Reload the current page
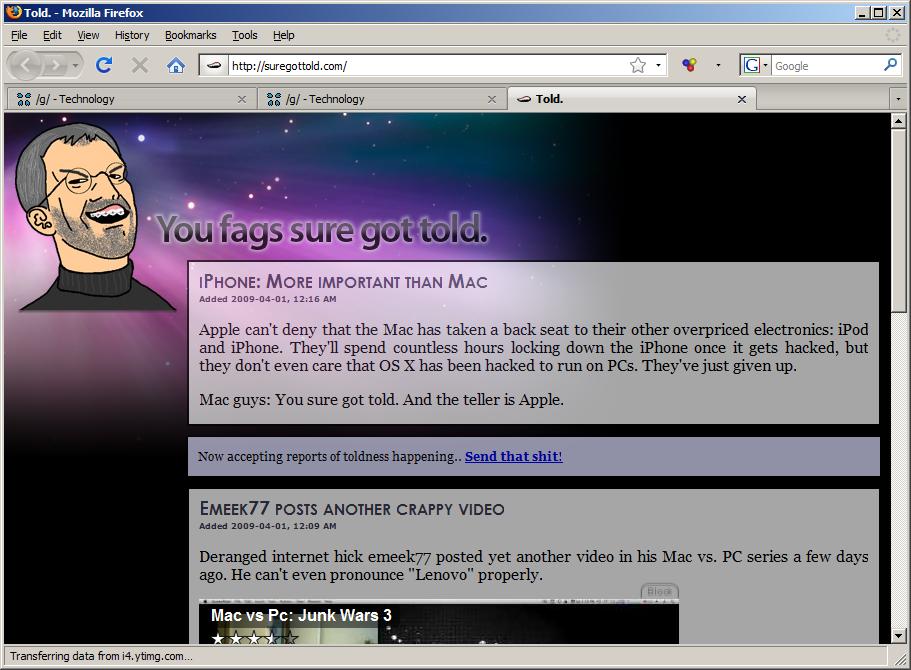The width and height of the screenshot is (911, 670). coord(103,66)
